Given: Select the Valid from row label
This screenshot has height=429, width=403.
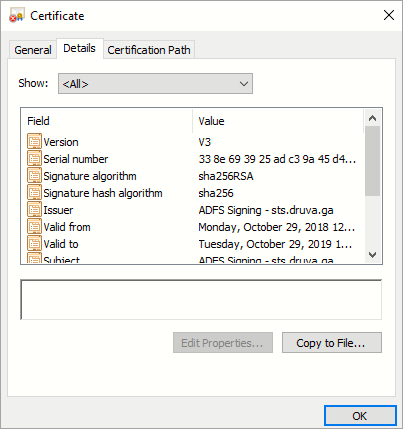Looking at the screenshot, I should click(x=67, y=227).
